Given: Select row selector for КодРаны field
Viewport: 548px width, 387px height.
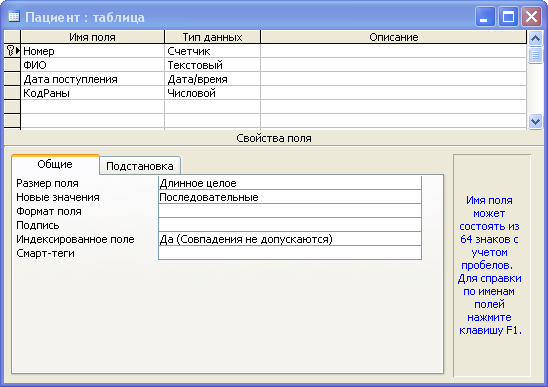Looking at the screenshot, I should click(12, 93).
